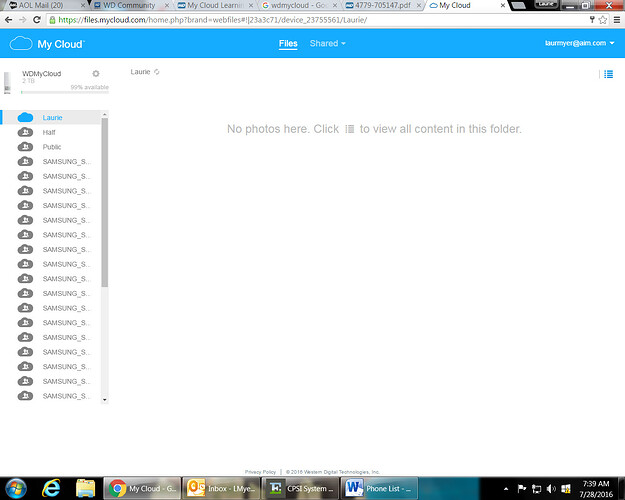Open the Chrome hamburger menu
625x500 pixels.
617,20
